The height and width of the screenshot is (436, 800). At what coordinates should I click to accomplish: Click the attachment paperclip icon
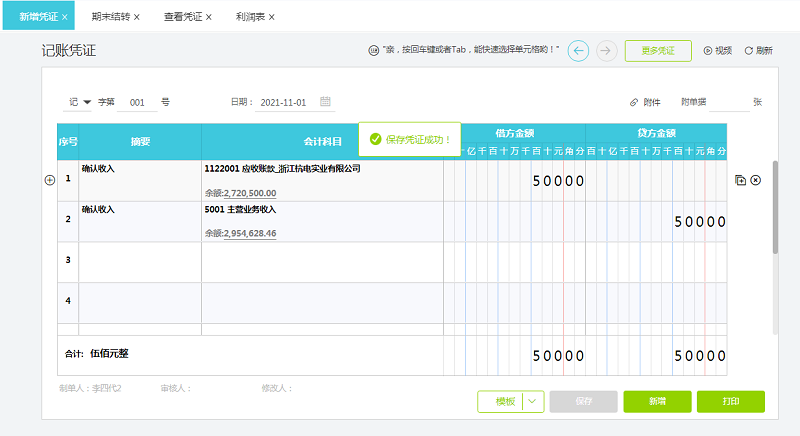pyautogui.click(x=634, y=102)
